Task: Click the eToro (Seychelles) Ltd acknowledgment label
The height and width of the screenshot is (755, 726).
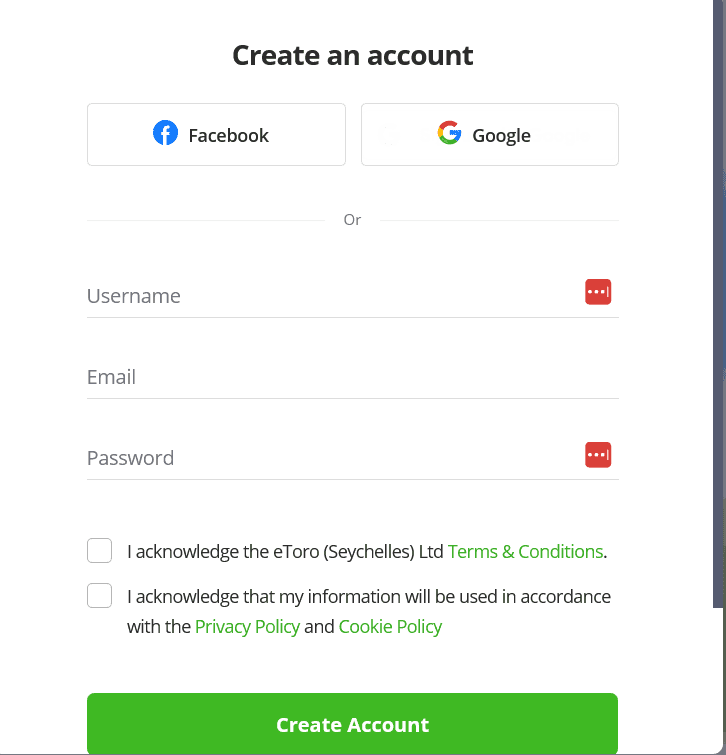Action: (x=285, y=551)
